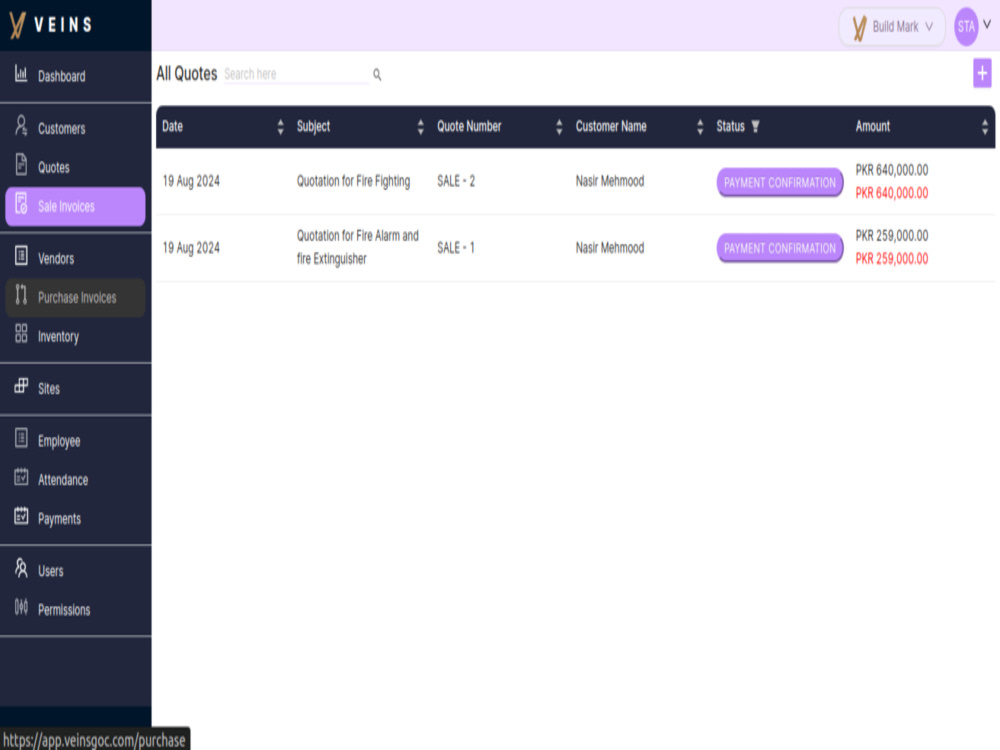Open Users menu item
This screenshot has height=750, width=1000.
pos(75,571)
